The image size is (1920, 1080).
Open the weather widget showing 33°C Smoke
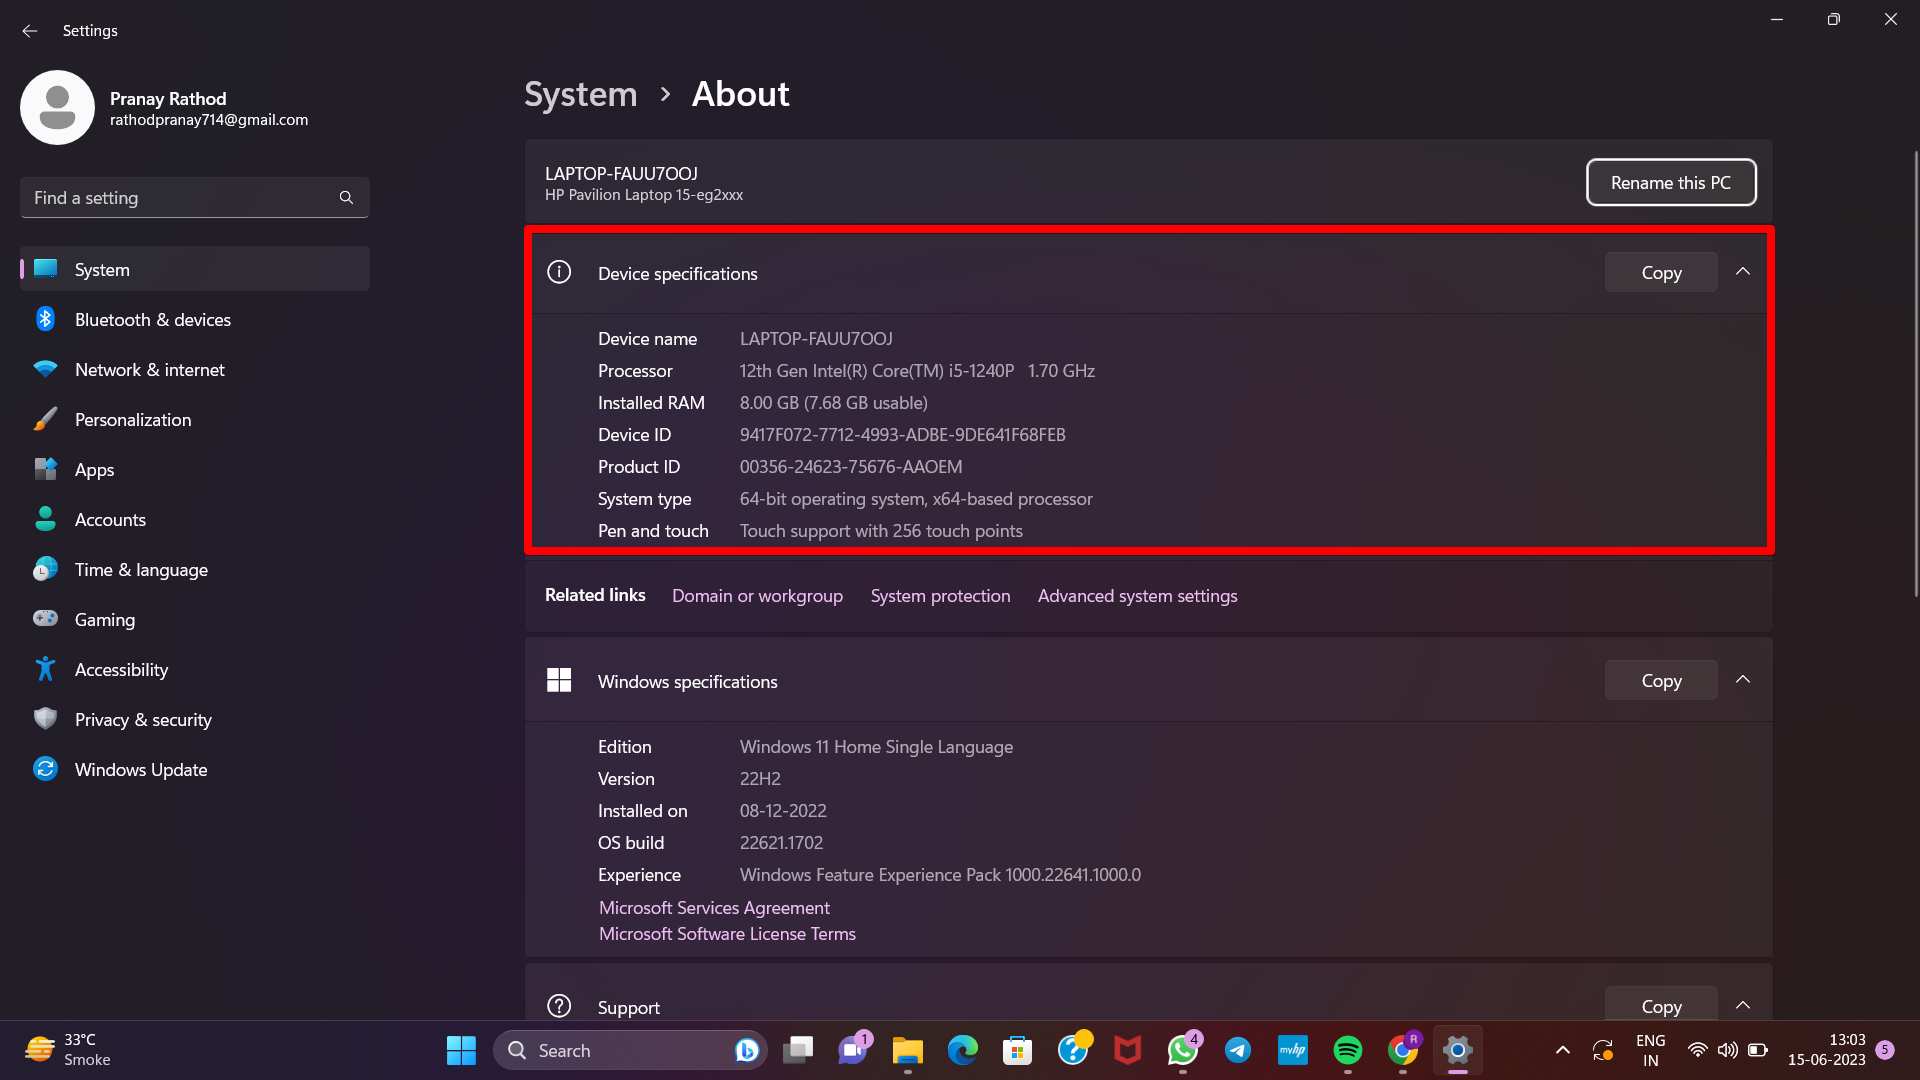click(x=68, y=1050)
